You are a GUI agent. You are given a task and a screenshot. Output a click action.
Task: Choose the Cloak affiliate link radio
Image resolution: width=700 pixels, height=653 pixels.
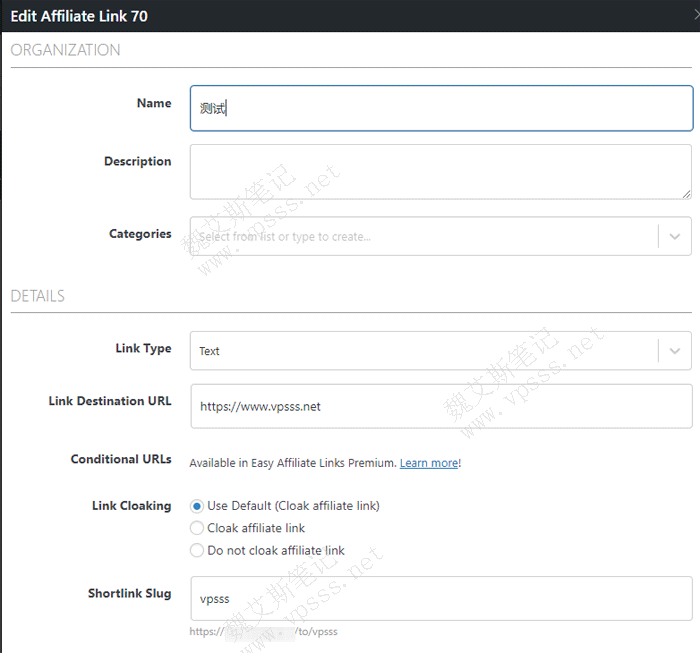tap(197, 528)
